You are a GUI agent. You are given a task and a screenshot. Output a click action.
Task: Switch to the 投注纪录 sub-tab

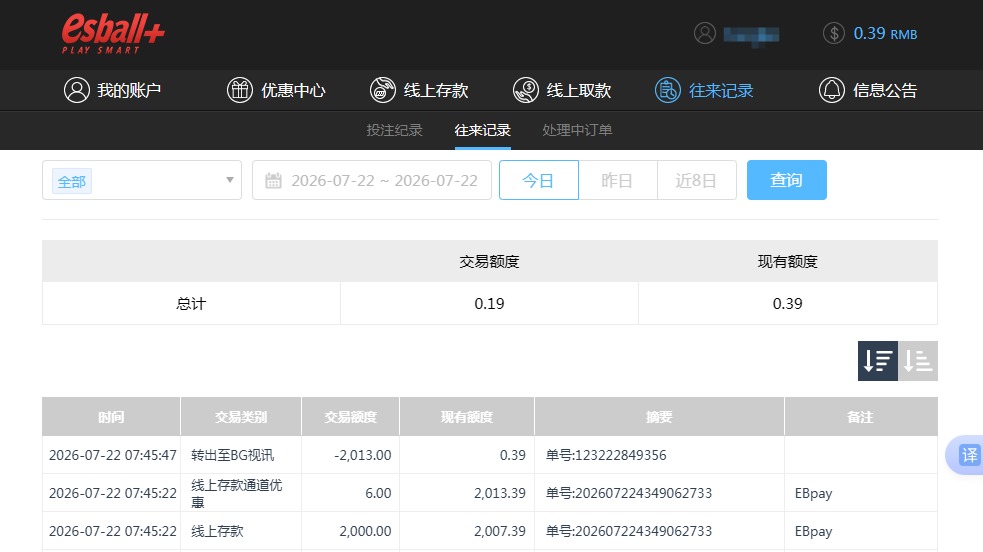coord(394,130)
